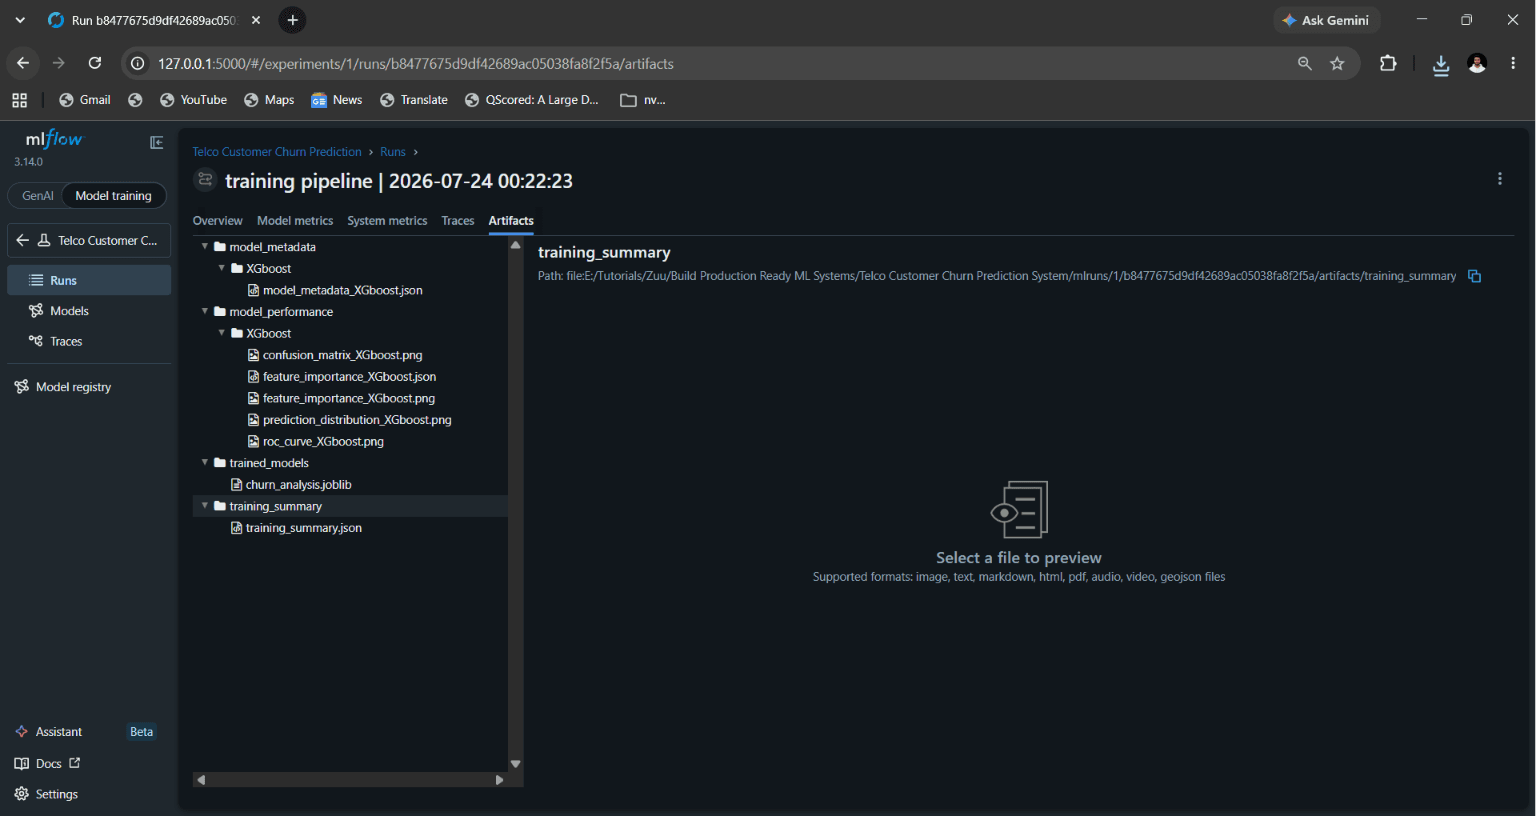Go back using the arrow beside Telco Customer
The height and width of the screenshot is (816, 1536).
[x=22, y=240]
